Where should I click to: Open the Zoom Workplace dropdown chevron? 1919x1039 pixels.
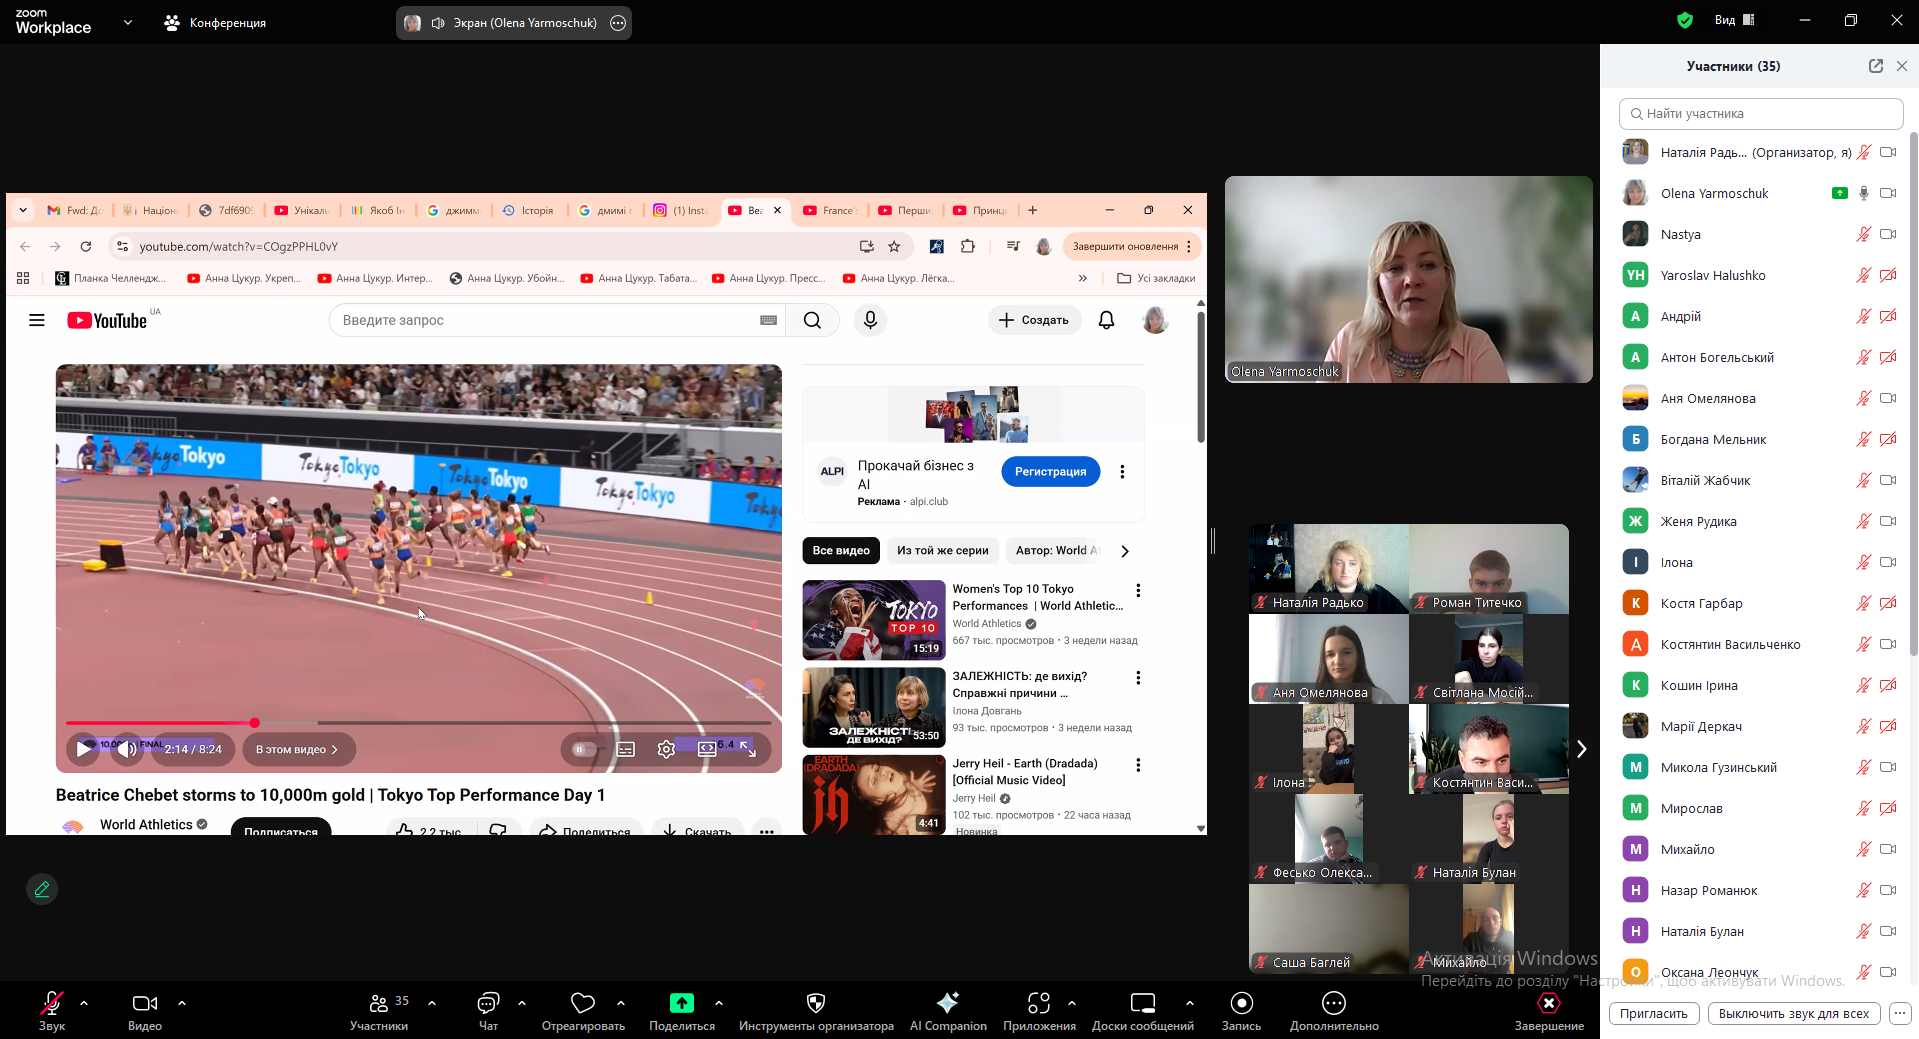click(x=128, y=22)
